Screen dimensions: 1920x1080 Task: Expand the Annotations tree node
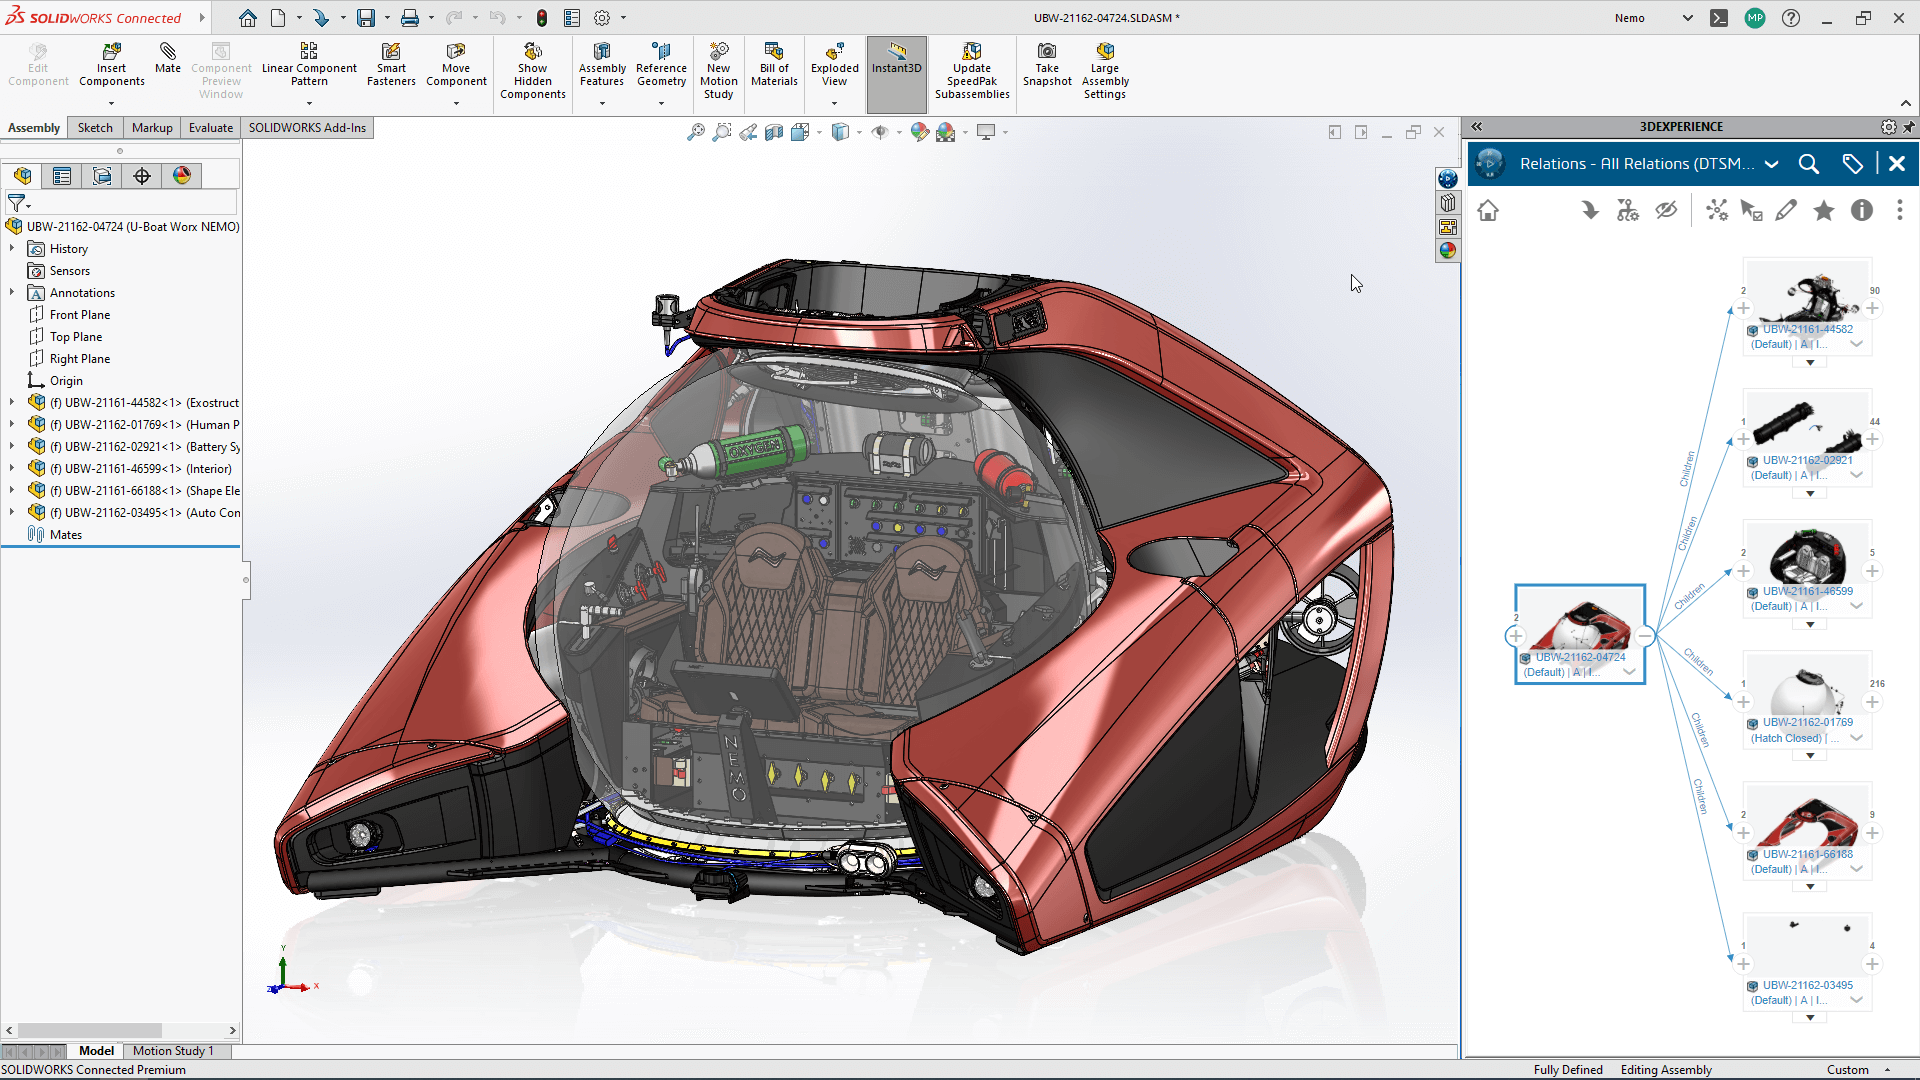pos(12,292)
